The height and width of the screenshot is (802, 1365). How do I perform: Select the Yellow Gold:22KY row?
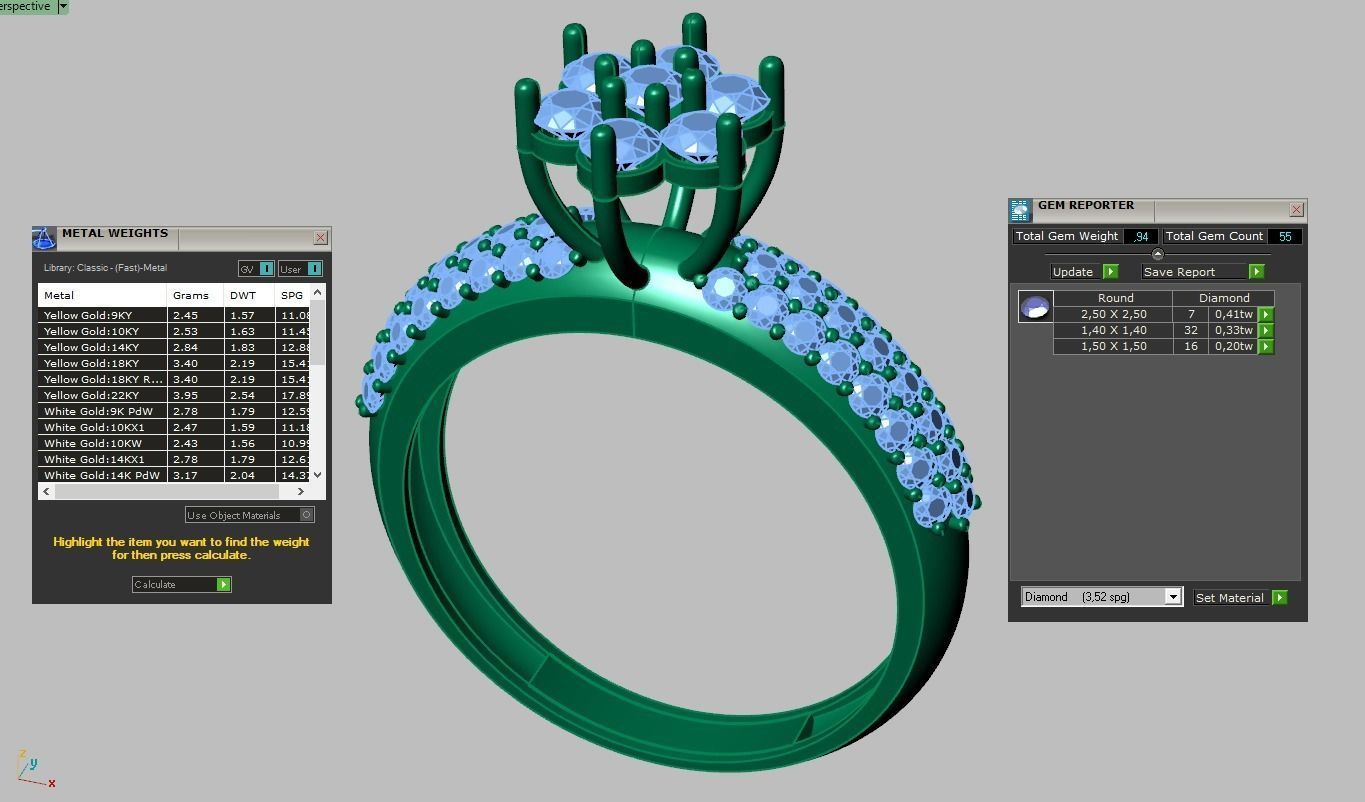(x=175, y=395)
